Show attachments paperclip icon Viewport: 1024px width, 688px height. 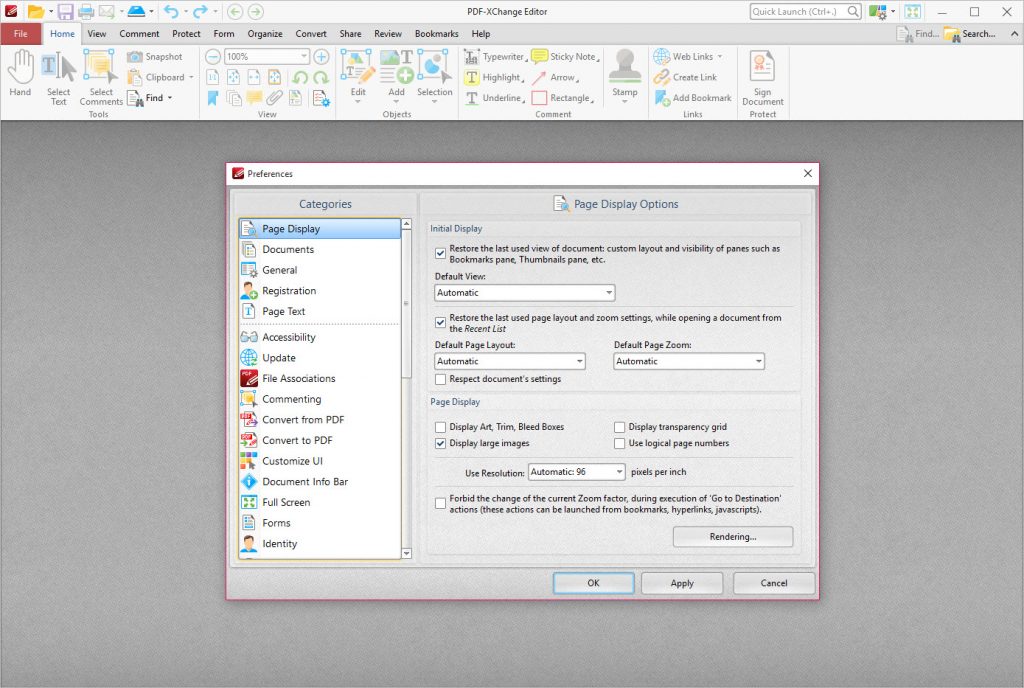(274, 98)
